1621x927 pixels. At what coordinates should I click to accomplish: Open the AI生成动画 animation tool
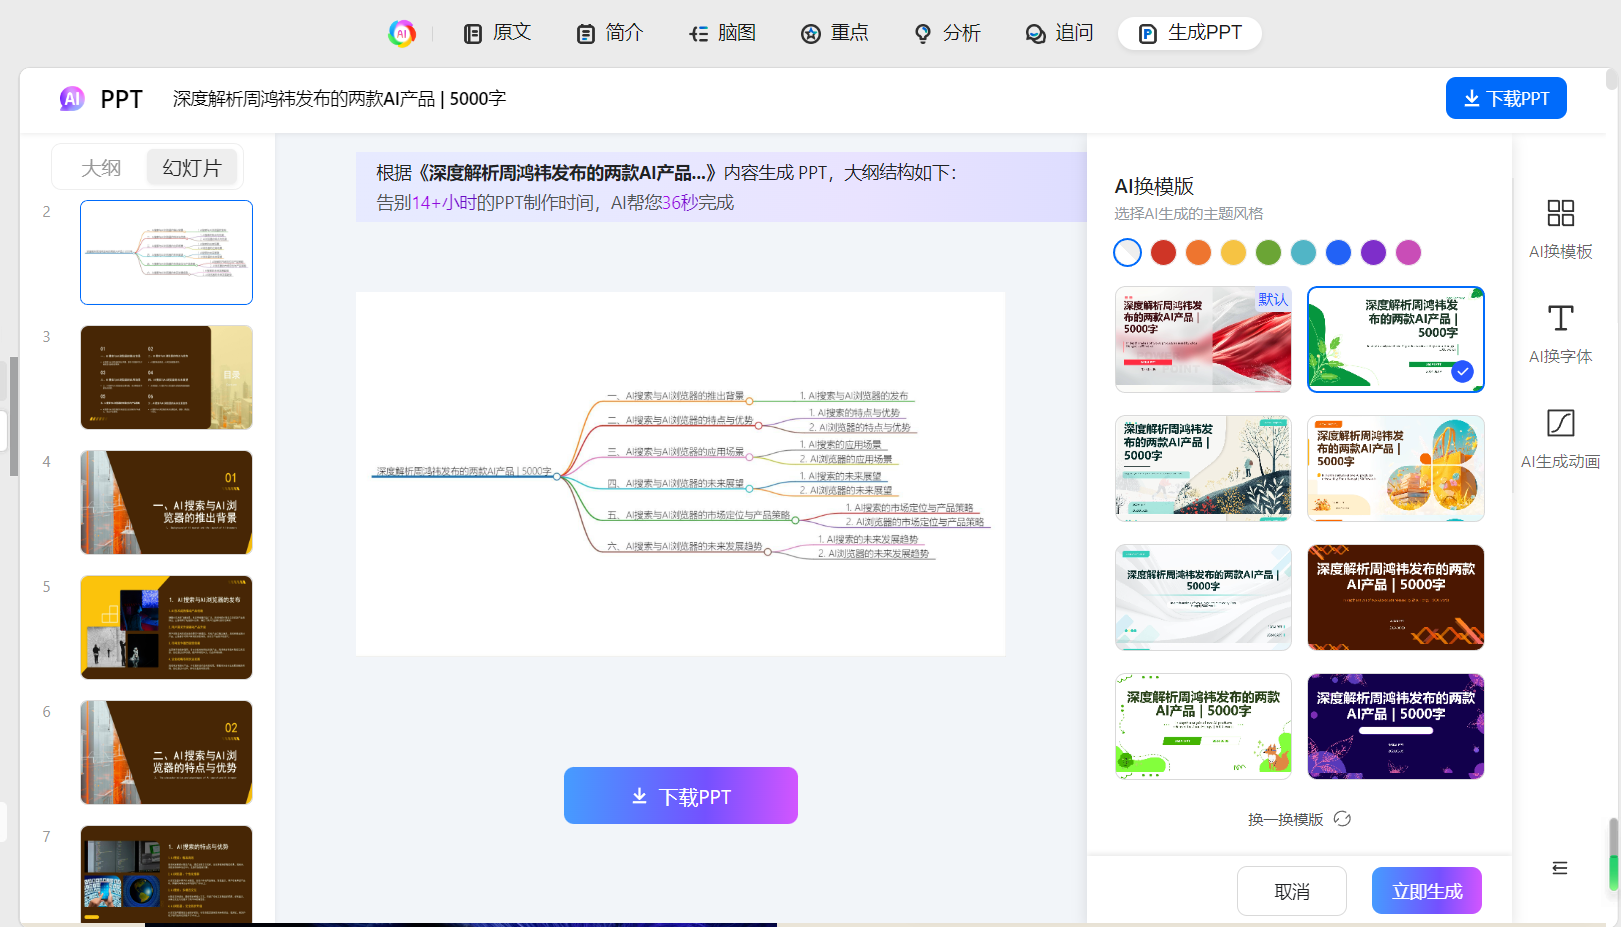(x=1560, y=439)
